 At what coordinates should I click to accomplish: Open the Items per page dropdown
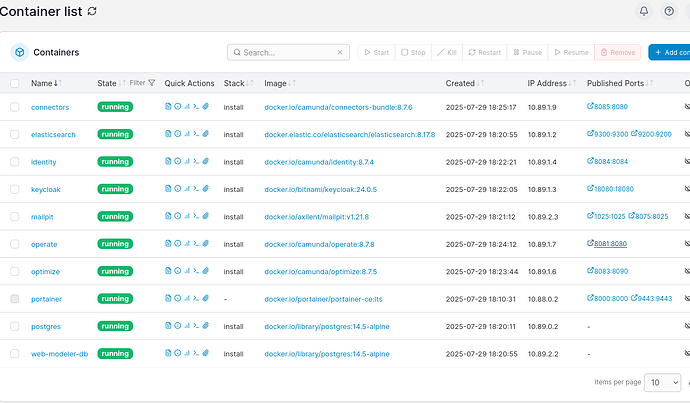(x=662, y=382)
